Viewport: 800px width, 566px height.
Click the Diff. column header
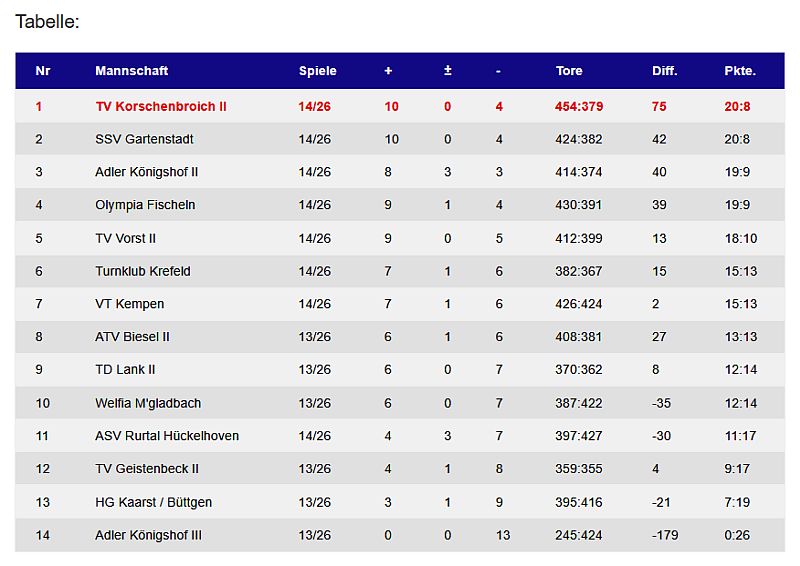click(x=664, y=71)
